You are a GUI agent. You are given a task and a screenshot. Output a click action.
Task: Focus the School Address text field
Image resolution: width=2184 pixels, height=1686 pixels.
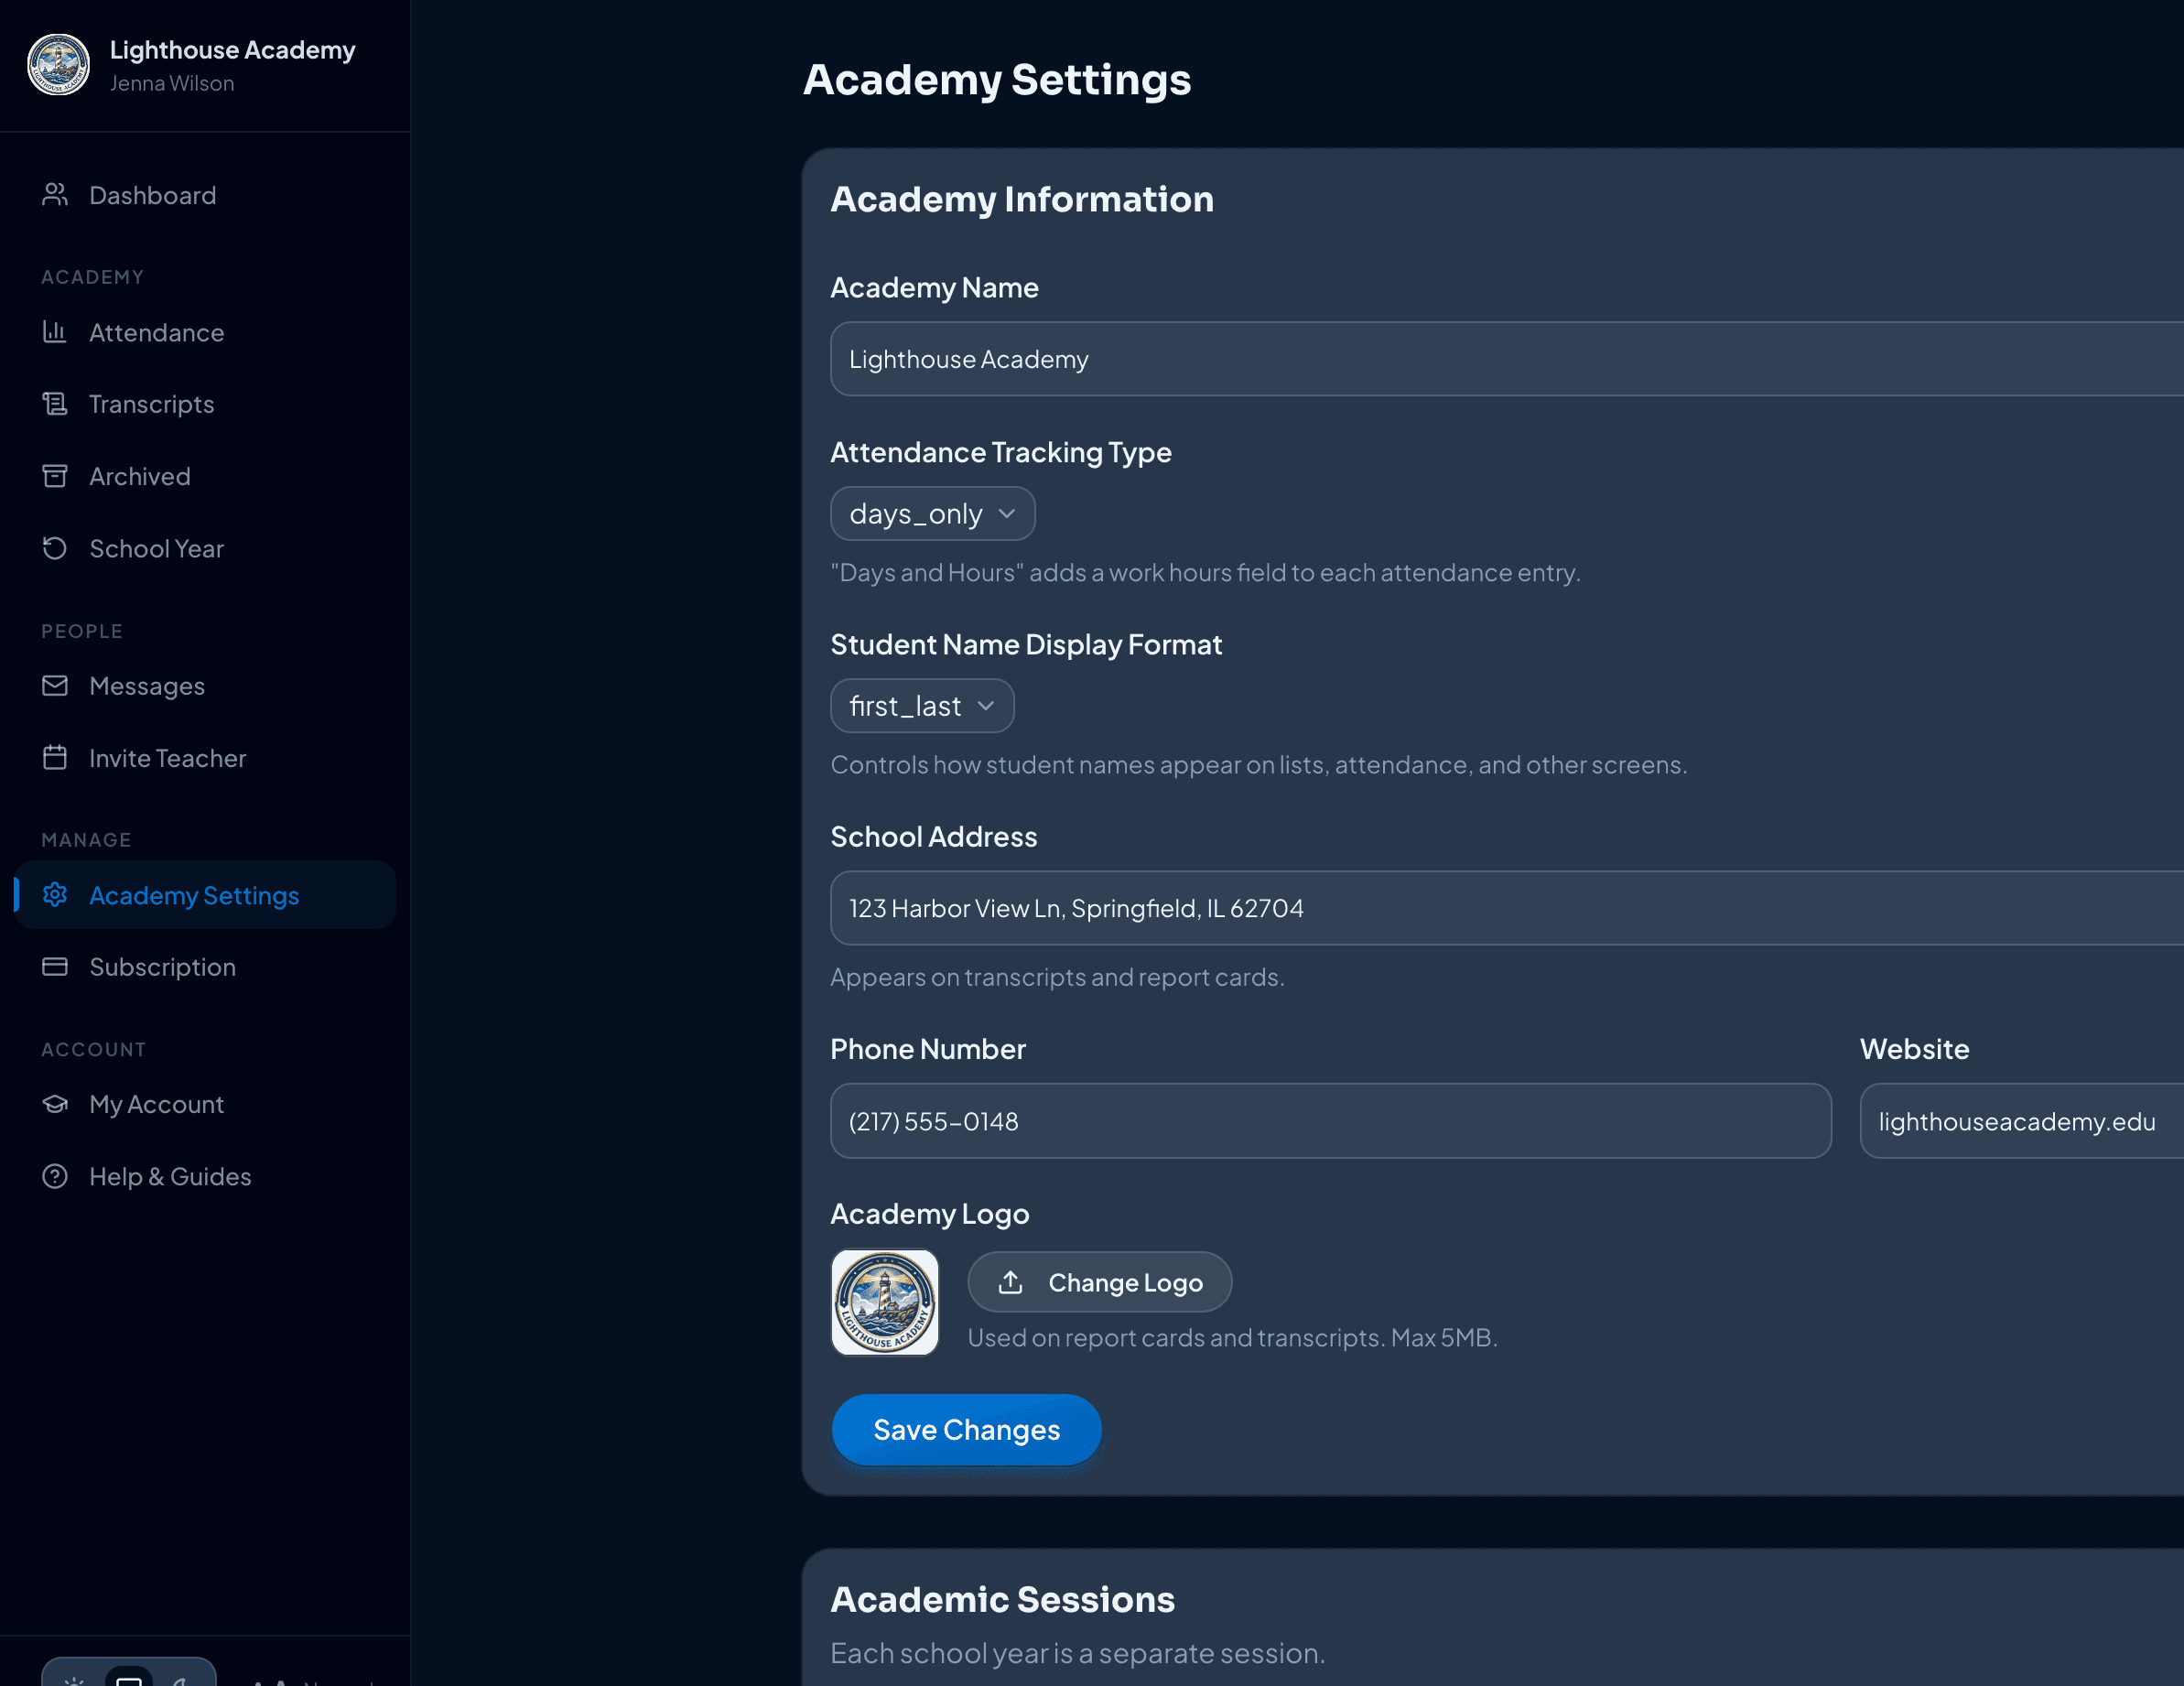click(1500, 908)
